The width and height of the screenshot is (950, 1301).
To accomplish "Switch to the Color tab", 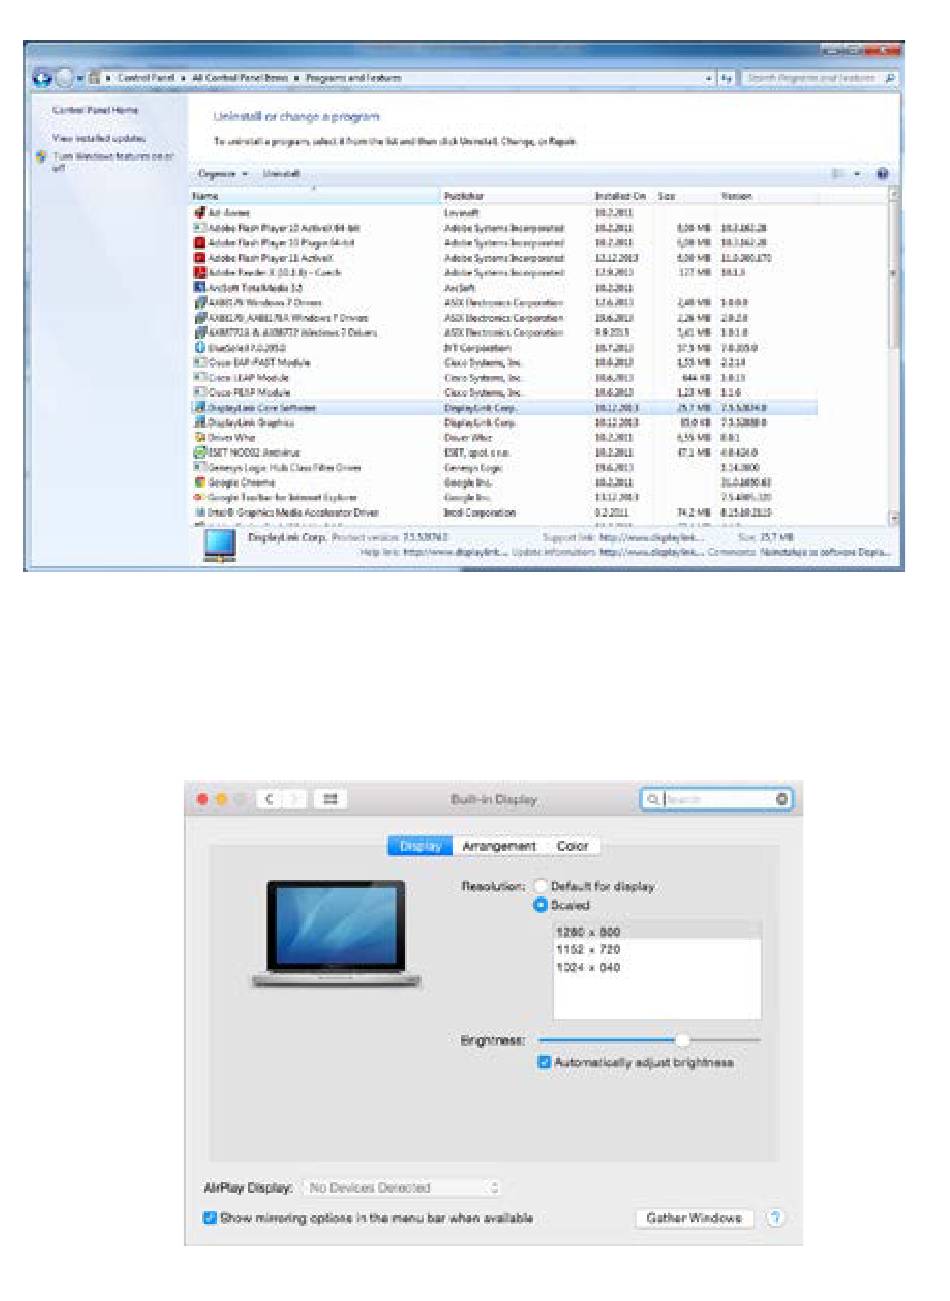I will coord(572,846).
